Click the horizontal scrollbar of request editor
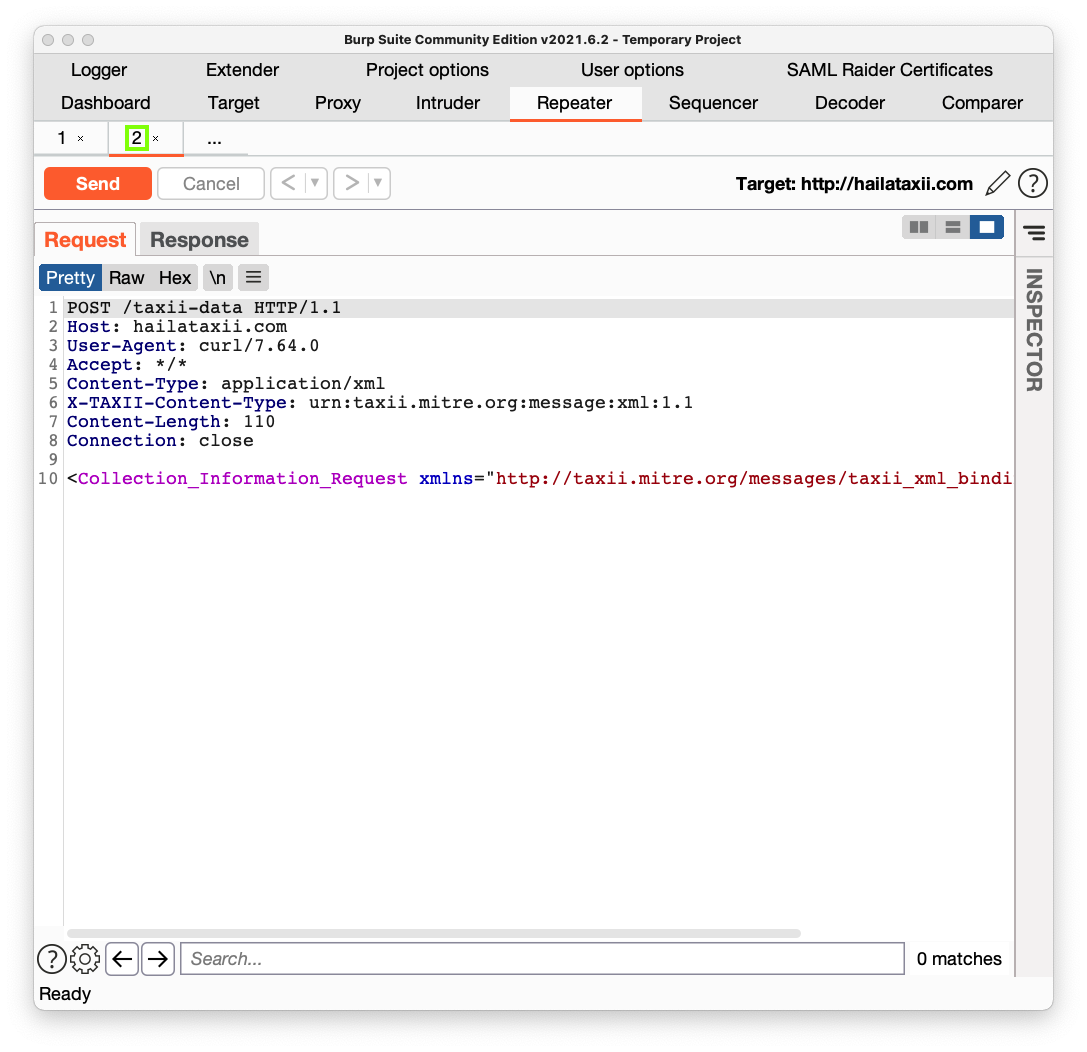 coord(434,933)
